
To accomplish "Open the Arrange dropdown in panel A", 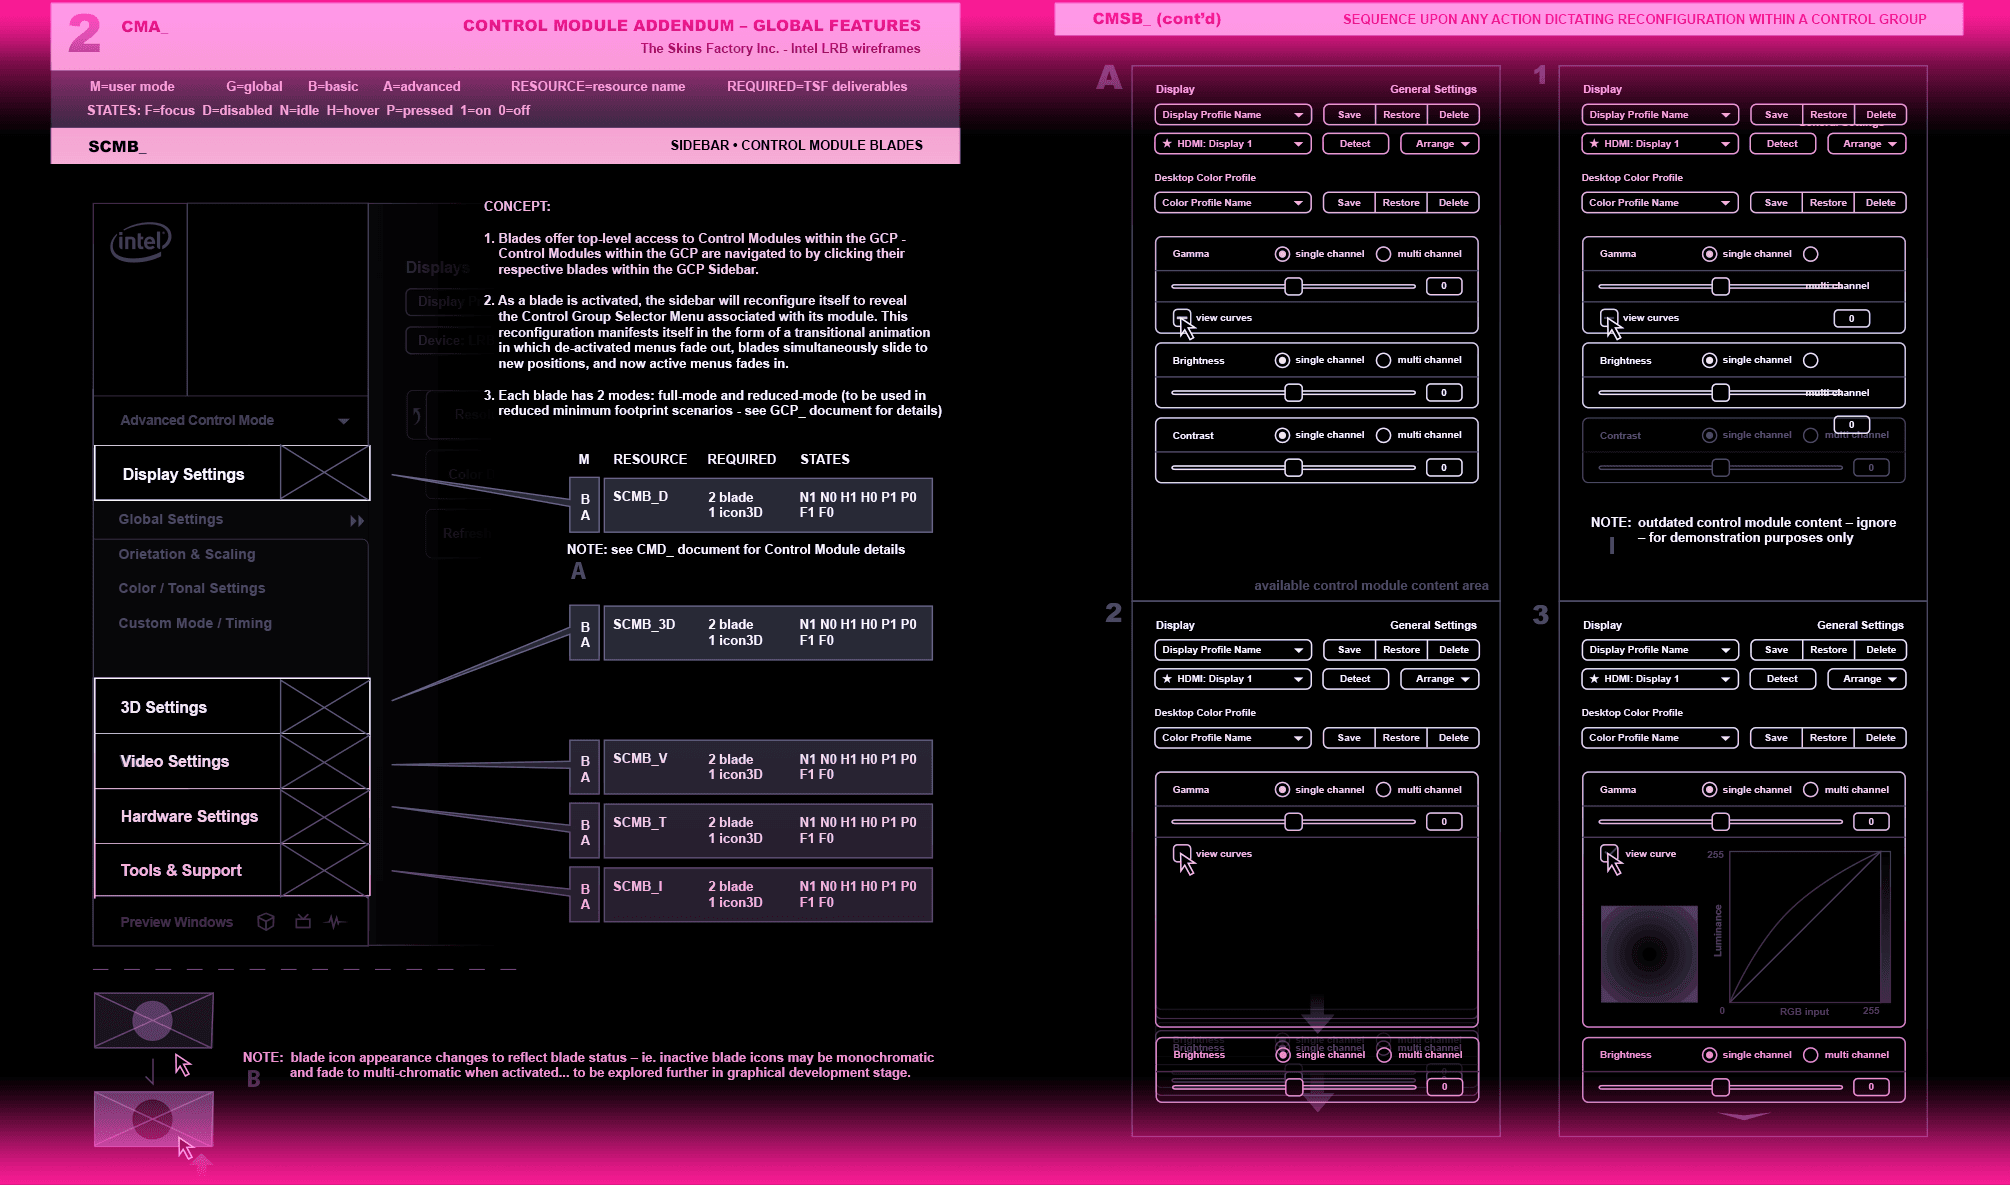I will click(1441, 144).
